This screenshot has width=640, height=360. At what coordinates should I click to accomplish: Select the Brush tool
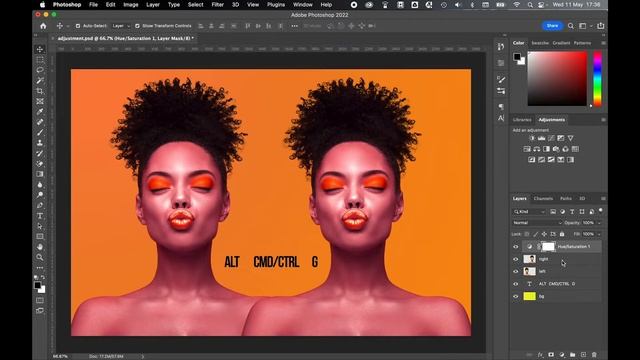40,132
